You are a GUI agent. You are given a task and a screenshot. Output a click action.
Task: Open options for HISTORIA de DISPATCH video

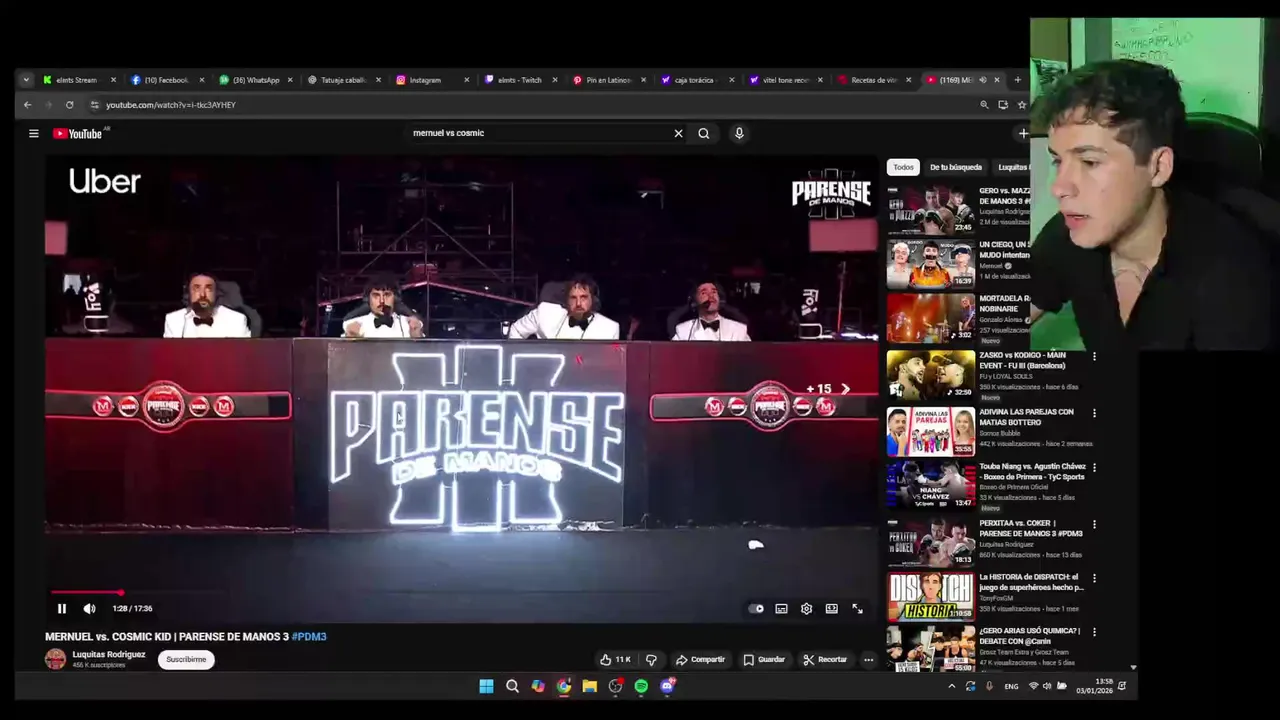(1094, 578)
